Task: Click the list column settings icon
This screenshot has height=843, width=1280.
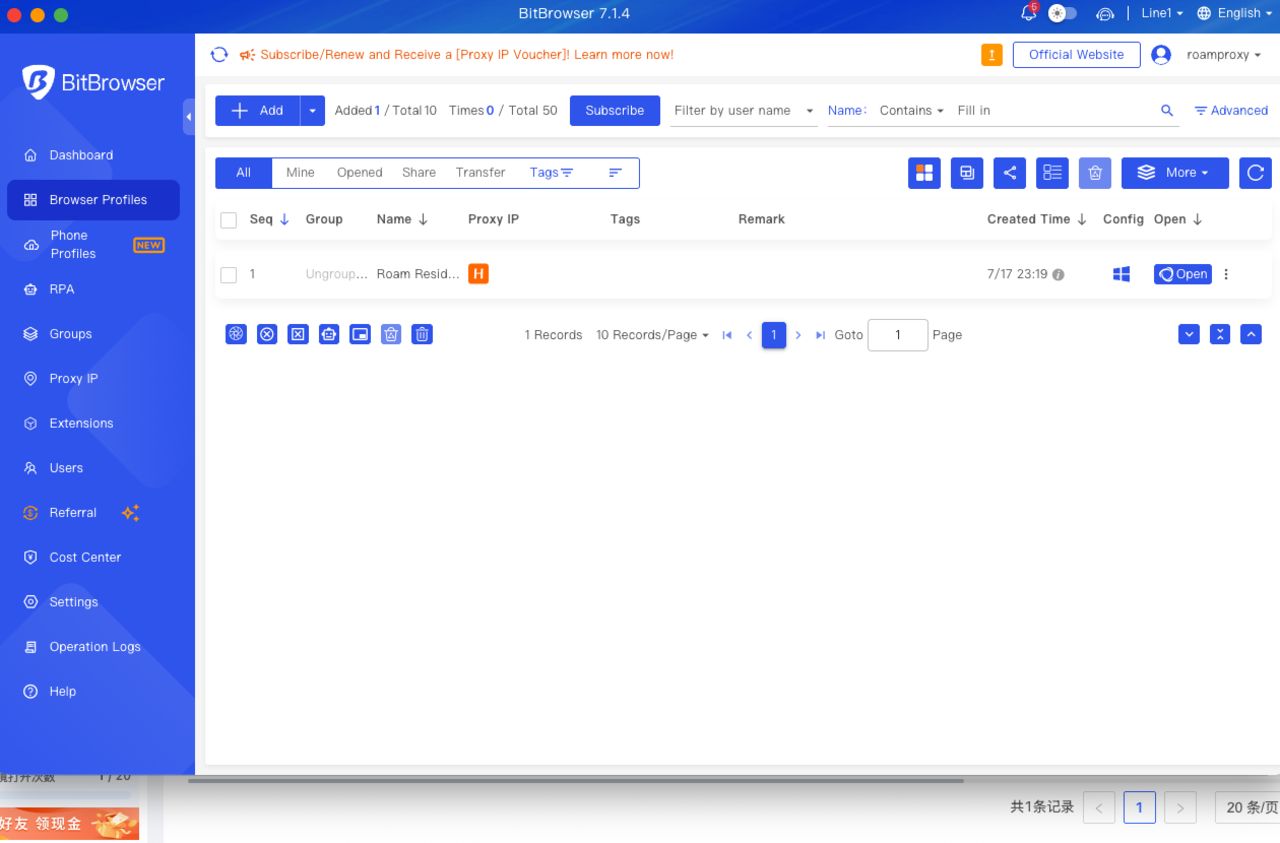Action: [x=1052, y=173]
